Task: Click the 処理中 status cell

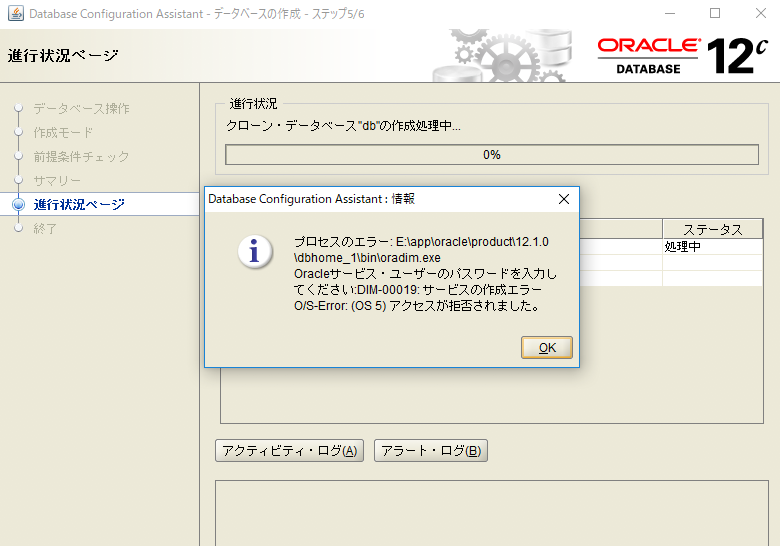Action: point(712,247)
